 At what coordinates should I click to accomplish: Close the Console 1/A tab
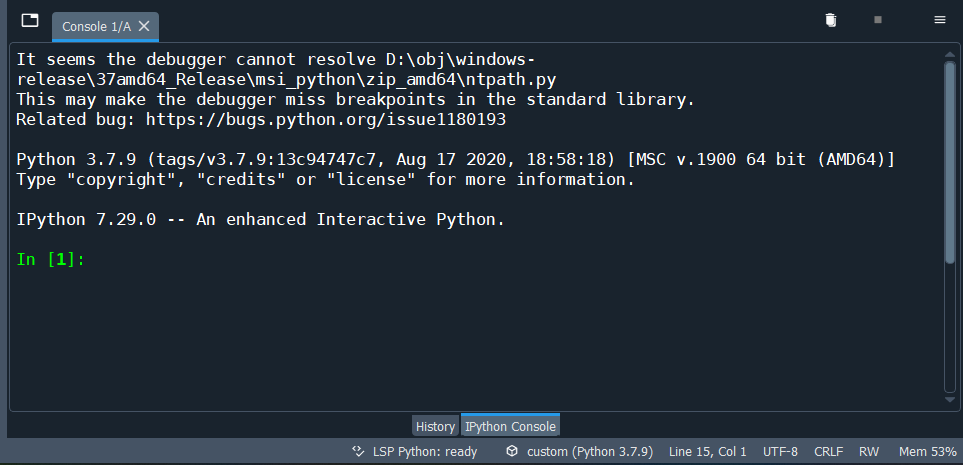point(144,26)
